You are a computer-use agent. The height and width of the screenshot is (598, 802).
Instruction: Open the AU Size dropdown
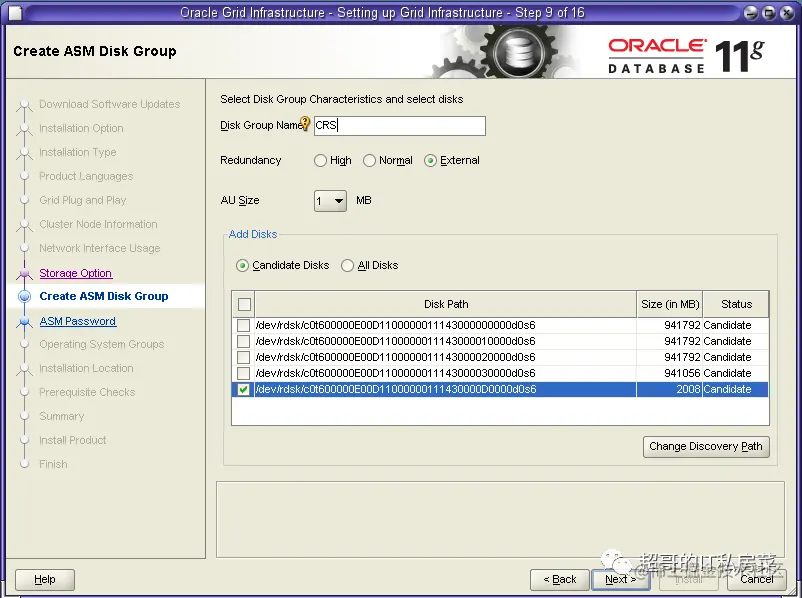point(330,201)
